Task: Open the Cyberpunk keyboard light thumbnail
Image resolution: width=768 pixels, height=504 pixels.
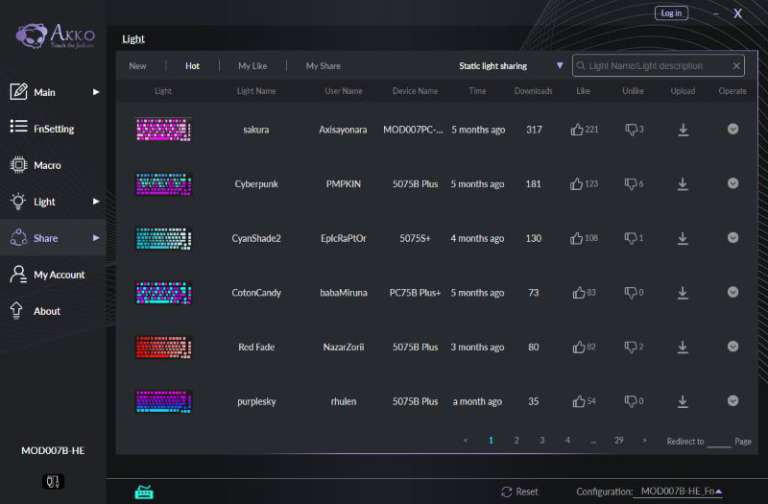Action: pos(163,184)
